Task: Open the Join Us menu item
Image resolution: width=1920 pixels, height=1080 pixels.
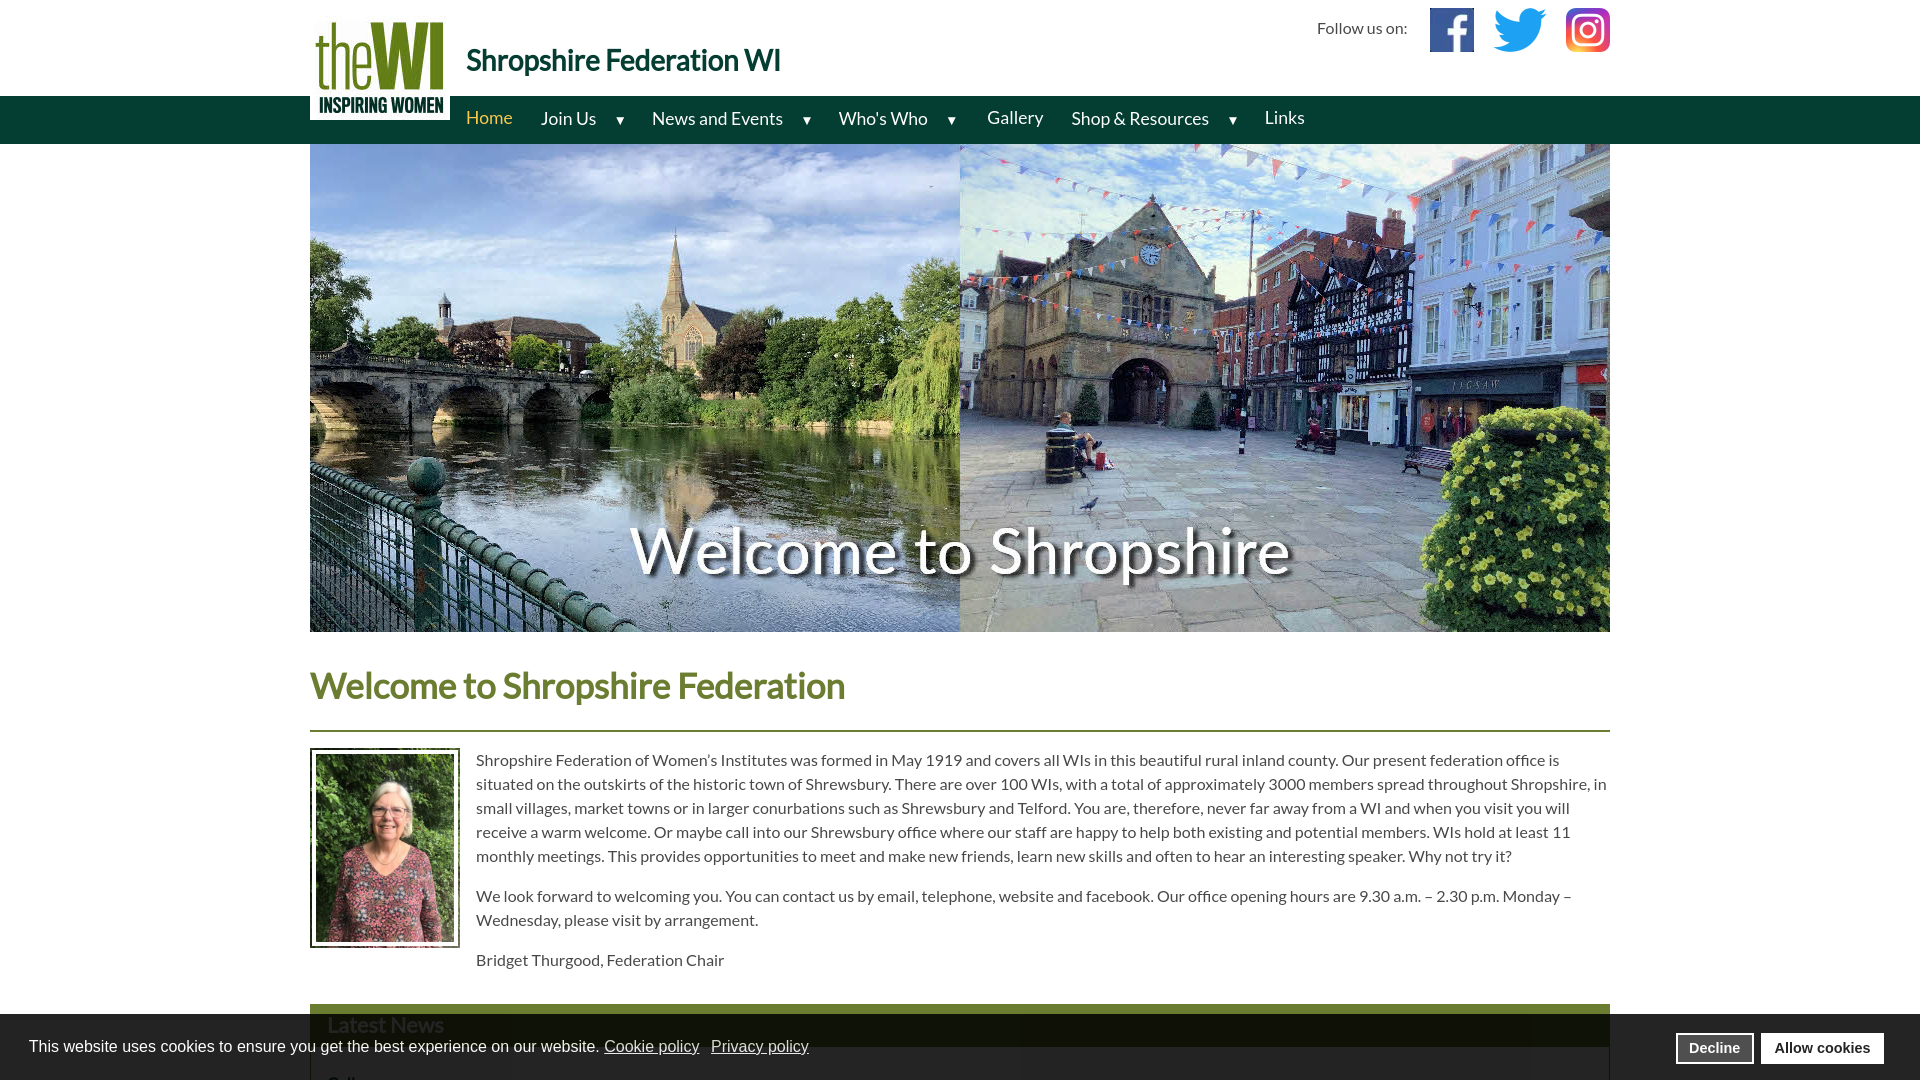Action: click(x=568, y=119)
